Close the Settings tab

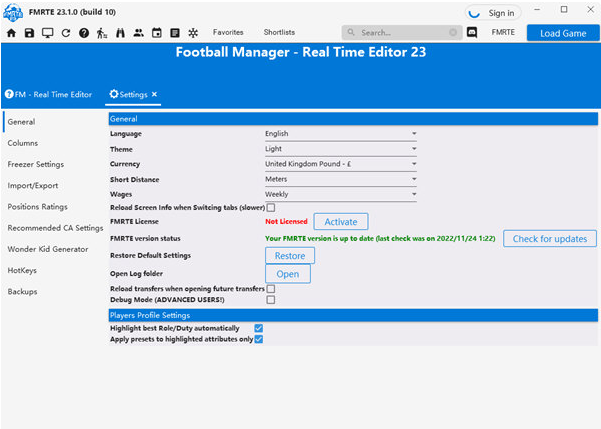pos(155,94)
